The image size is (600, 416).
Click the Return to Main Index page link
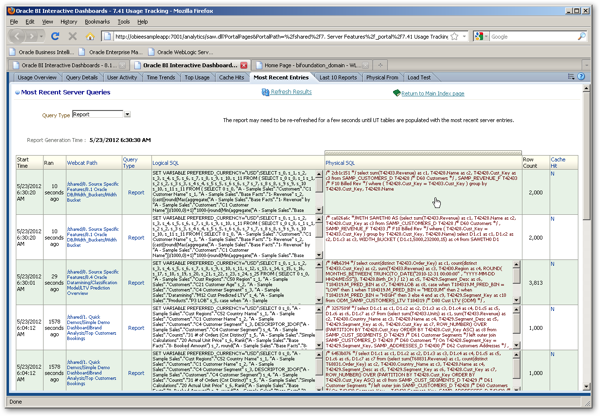[433, 93]
